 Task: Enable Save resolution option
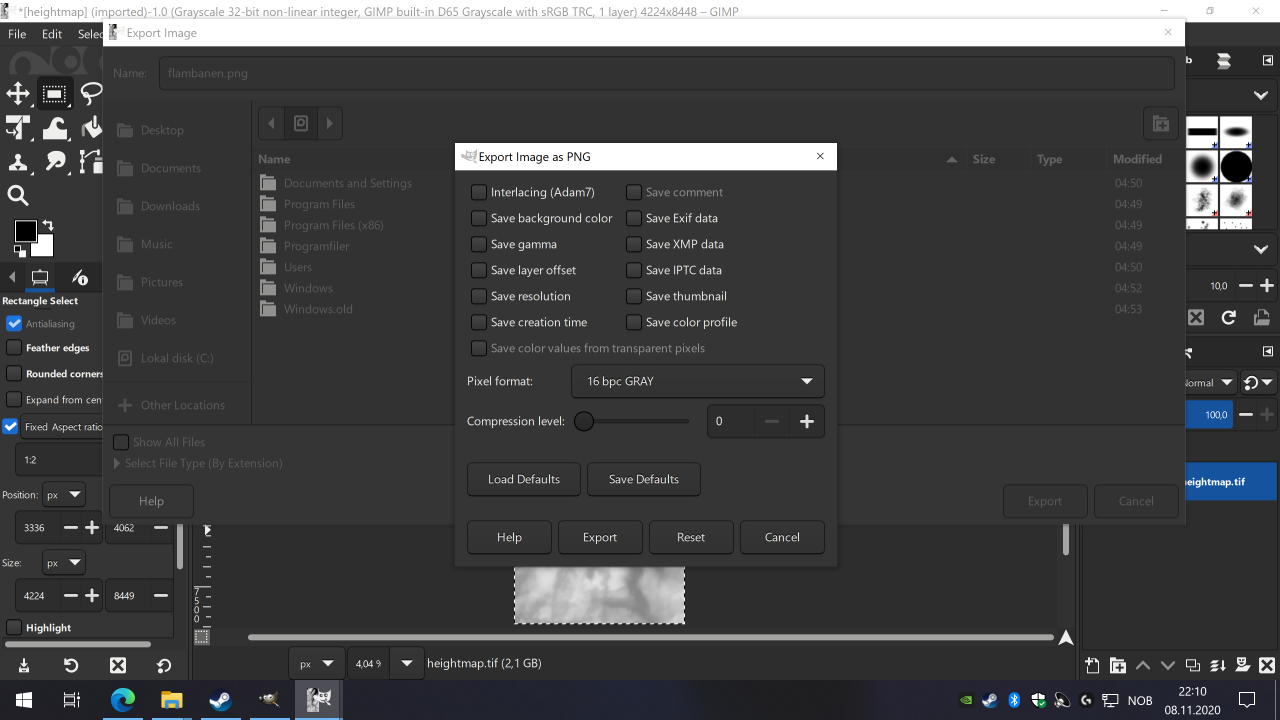coord(479,296)
